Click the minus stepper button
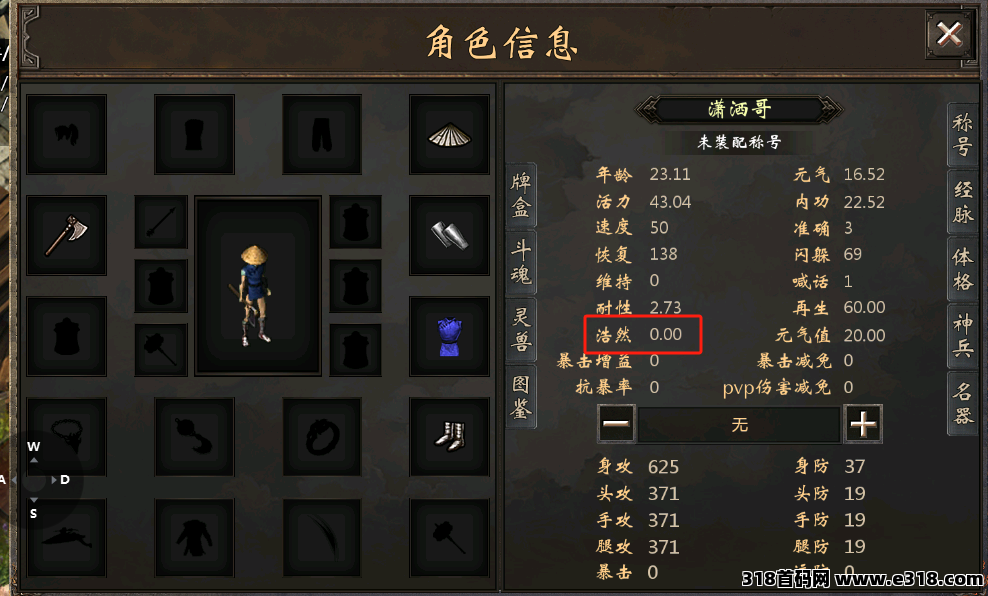Viewport: 988px width, 596px height. 616,424
